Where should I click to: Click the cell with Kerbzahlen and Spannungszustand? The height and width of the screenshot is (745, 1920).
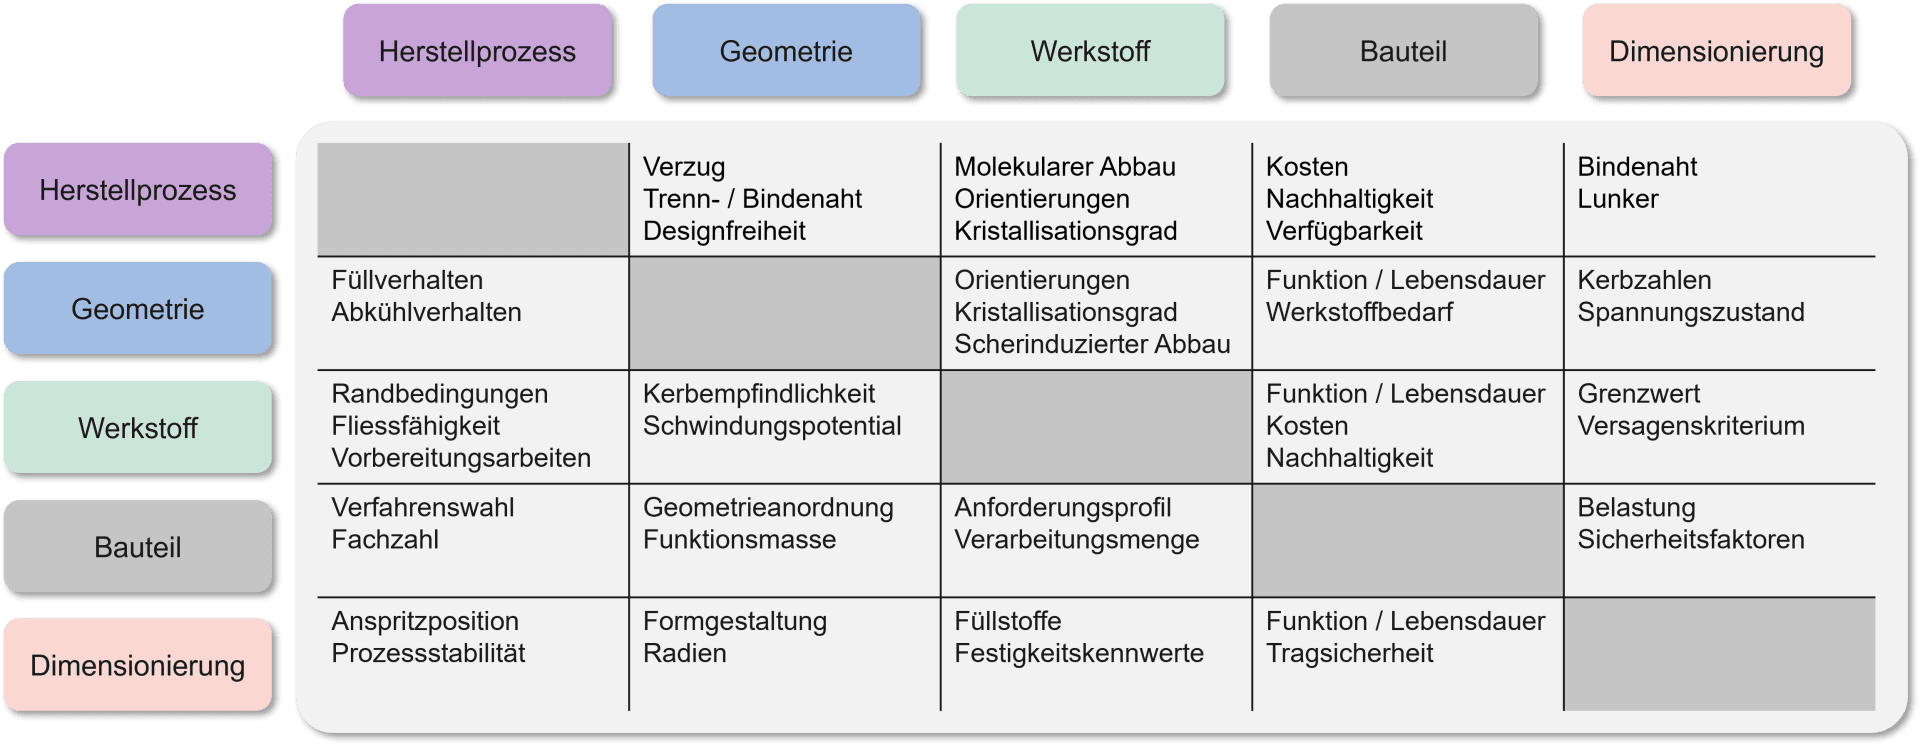[1719, 313]
